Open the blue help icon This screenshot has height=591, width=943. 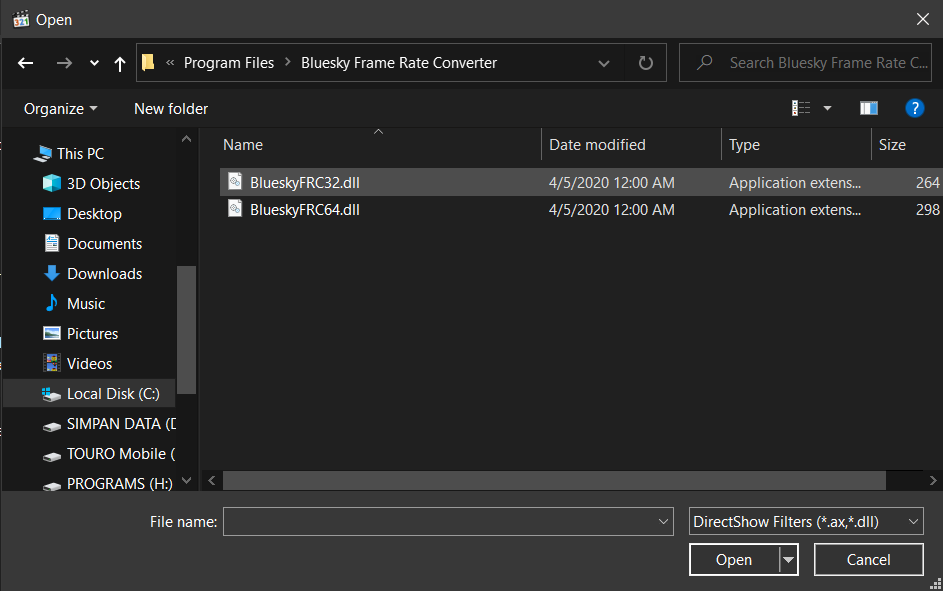(914, 108)
